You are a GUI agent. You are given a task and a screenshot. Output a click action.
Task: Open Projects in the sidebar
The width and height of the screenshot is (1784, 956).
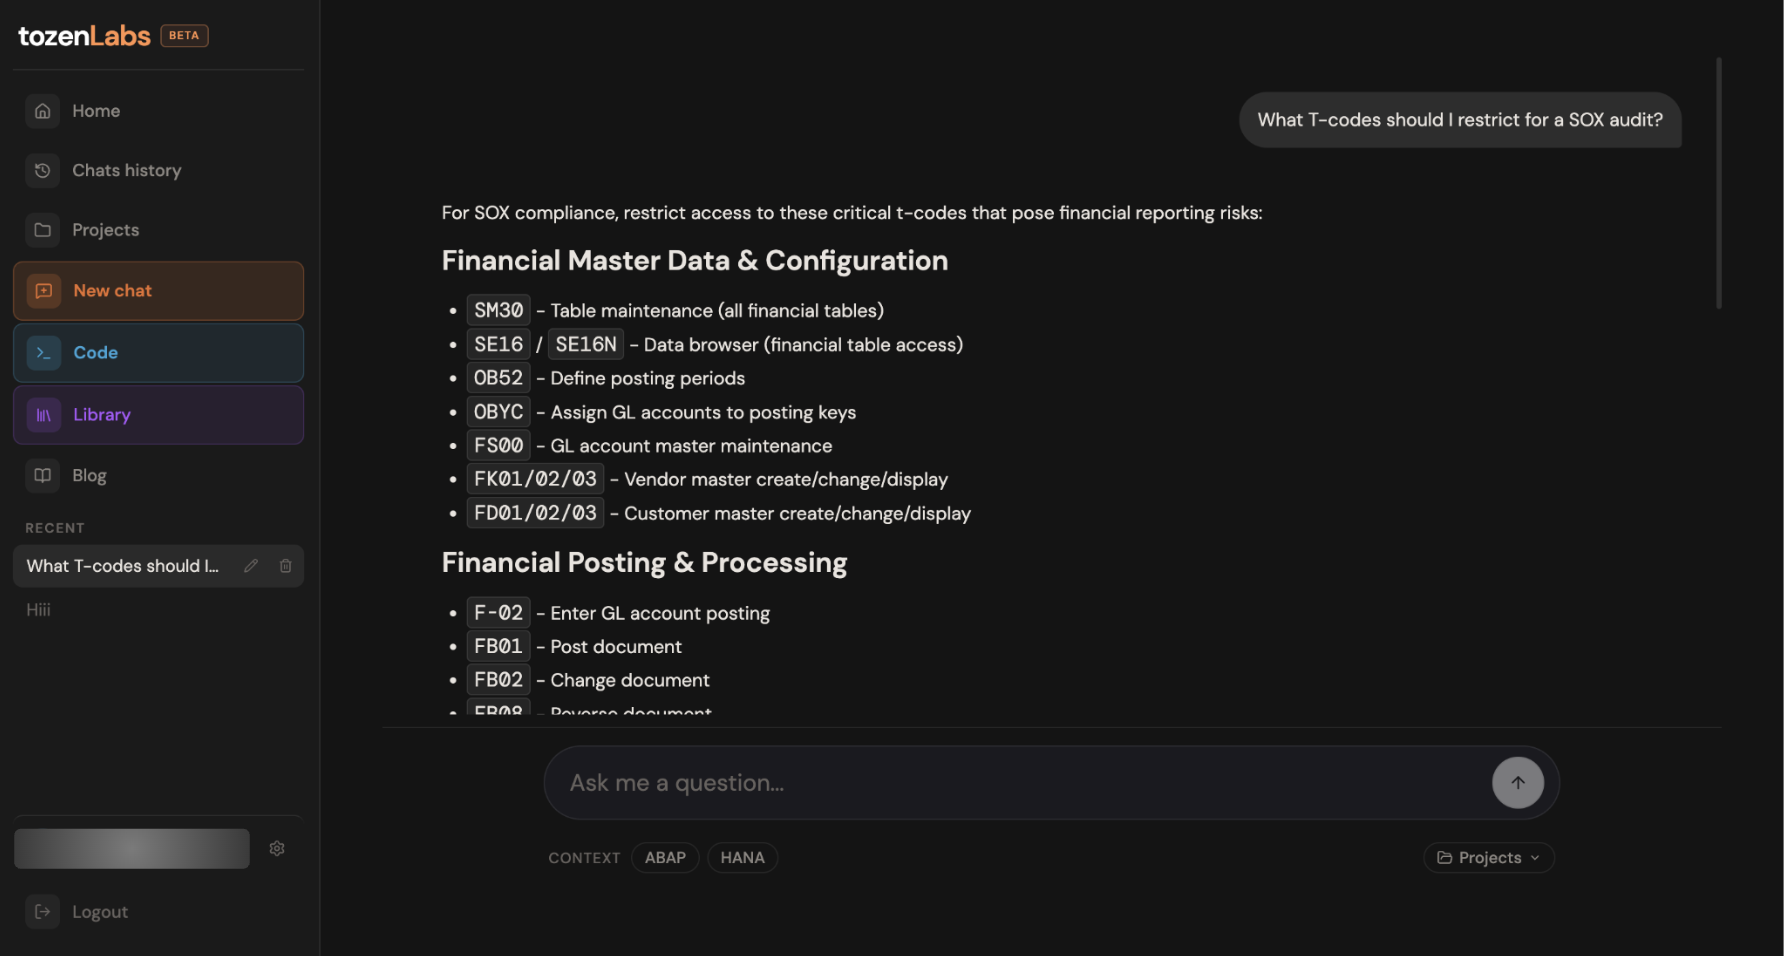tap(158, 230)
